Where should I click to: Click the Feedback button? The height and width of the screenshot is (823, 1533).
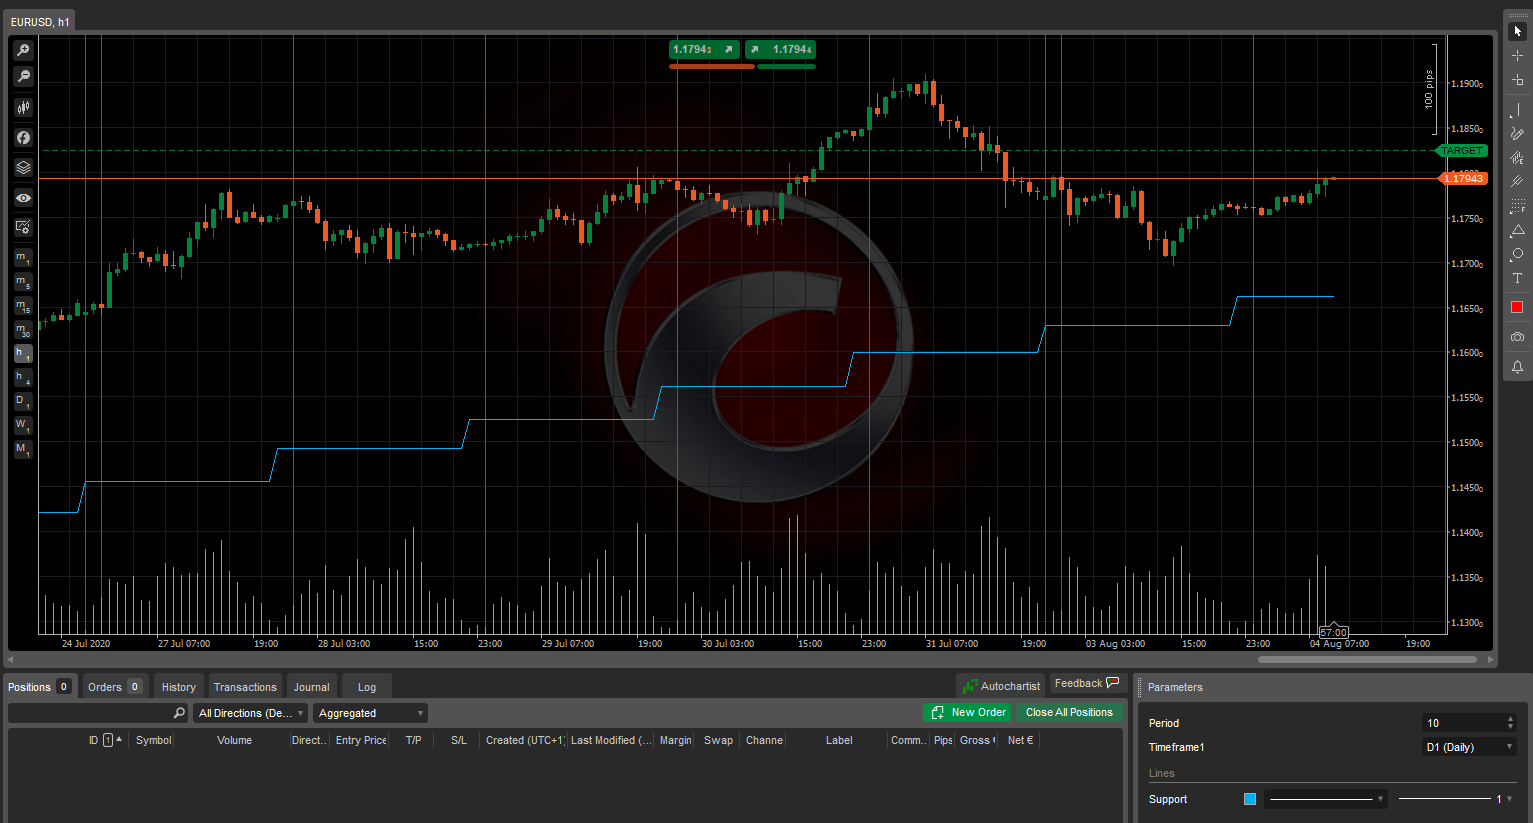1088,683
